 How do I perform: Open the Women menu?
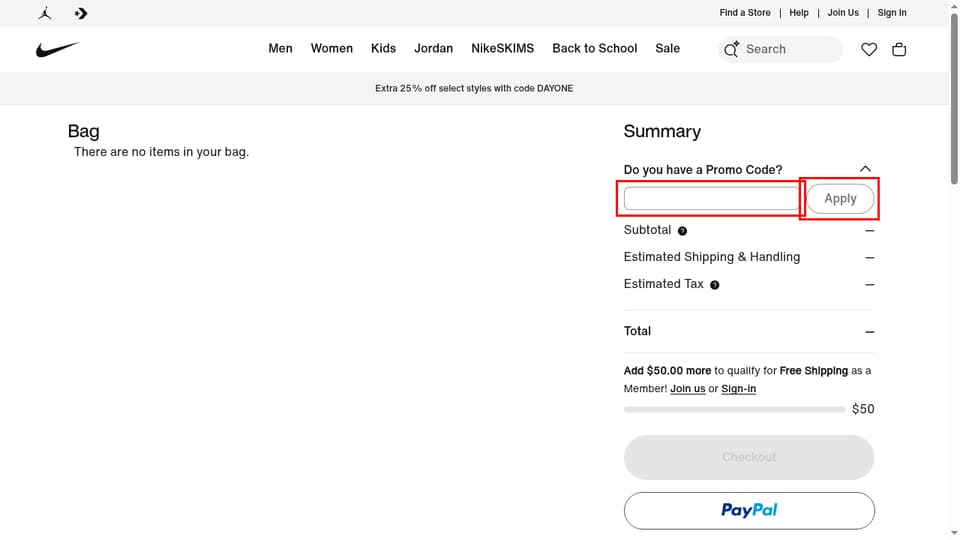click(x=332, y=48)
